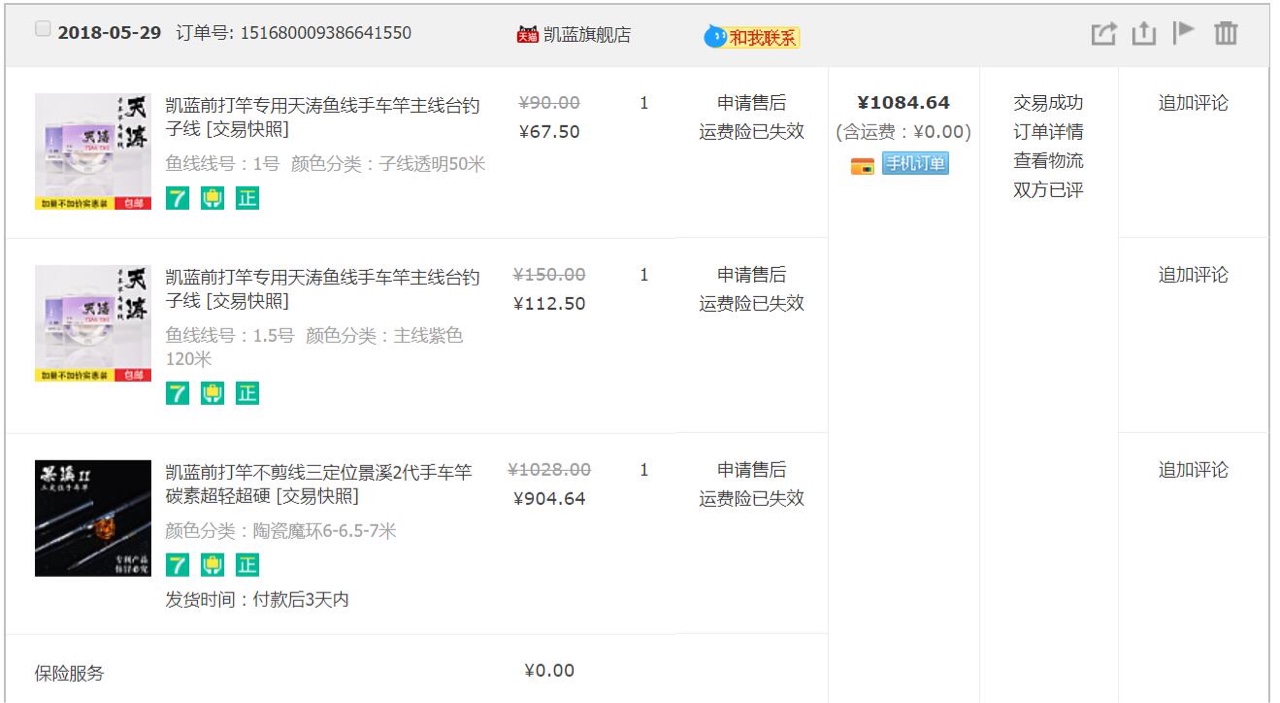Click the upload tray icon in the order header
This screenshot has height=703, width=1280.
(1144, 33)
